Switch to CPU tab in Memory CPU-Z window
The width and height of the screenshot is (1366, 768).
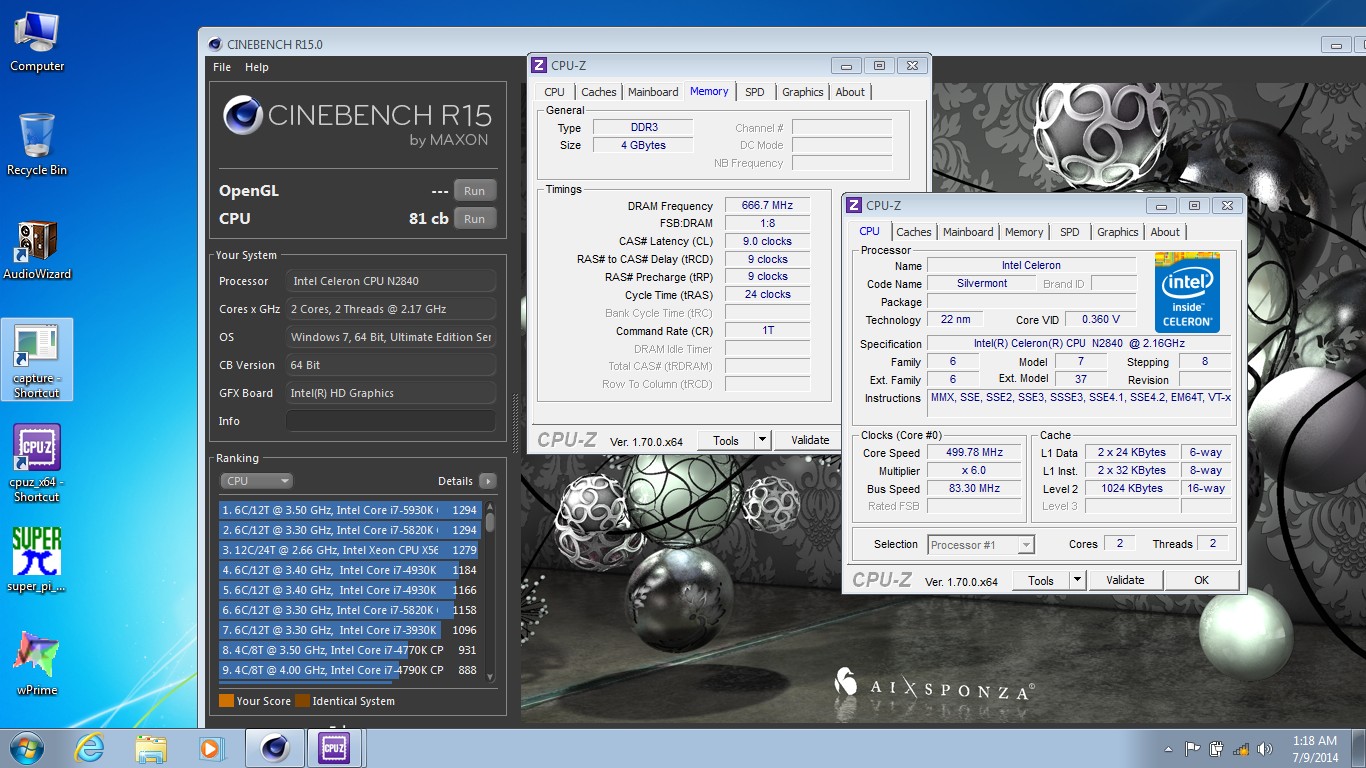pos(554,92)
